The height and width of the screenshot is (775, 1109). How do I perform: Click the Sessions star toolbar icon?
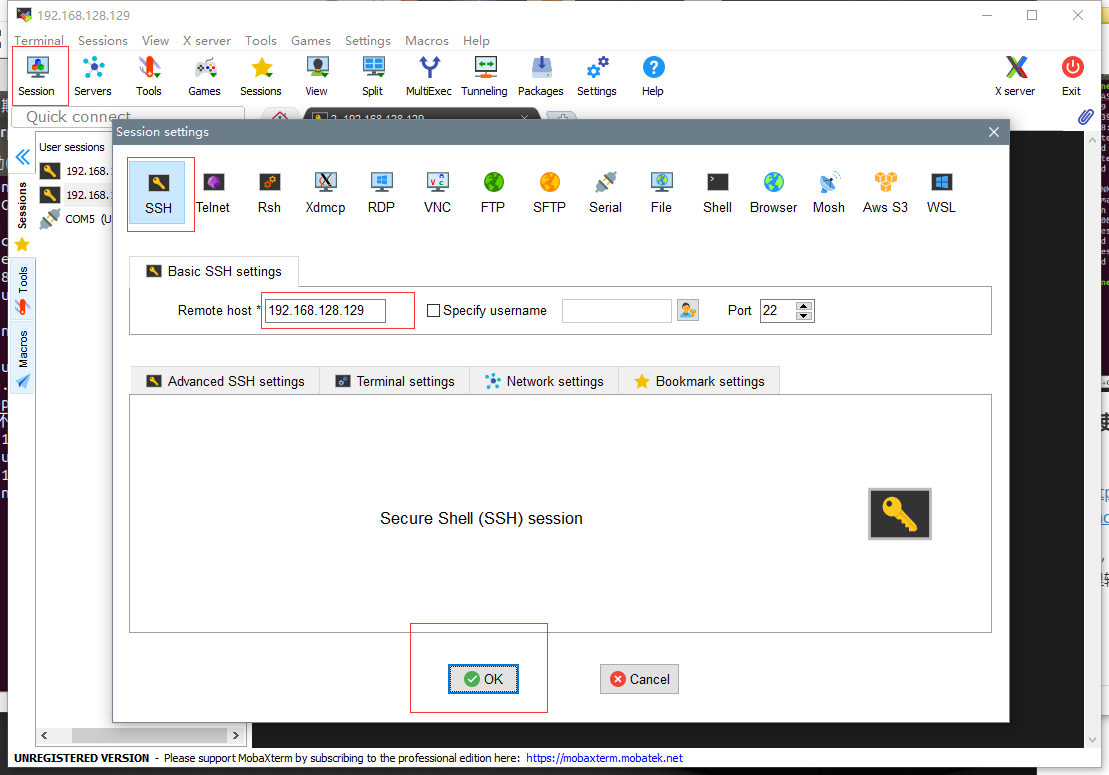261,76
